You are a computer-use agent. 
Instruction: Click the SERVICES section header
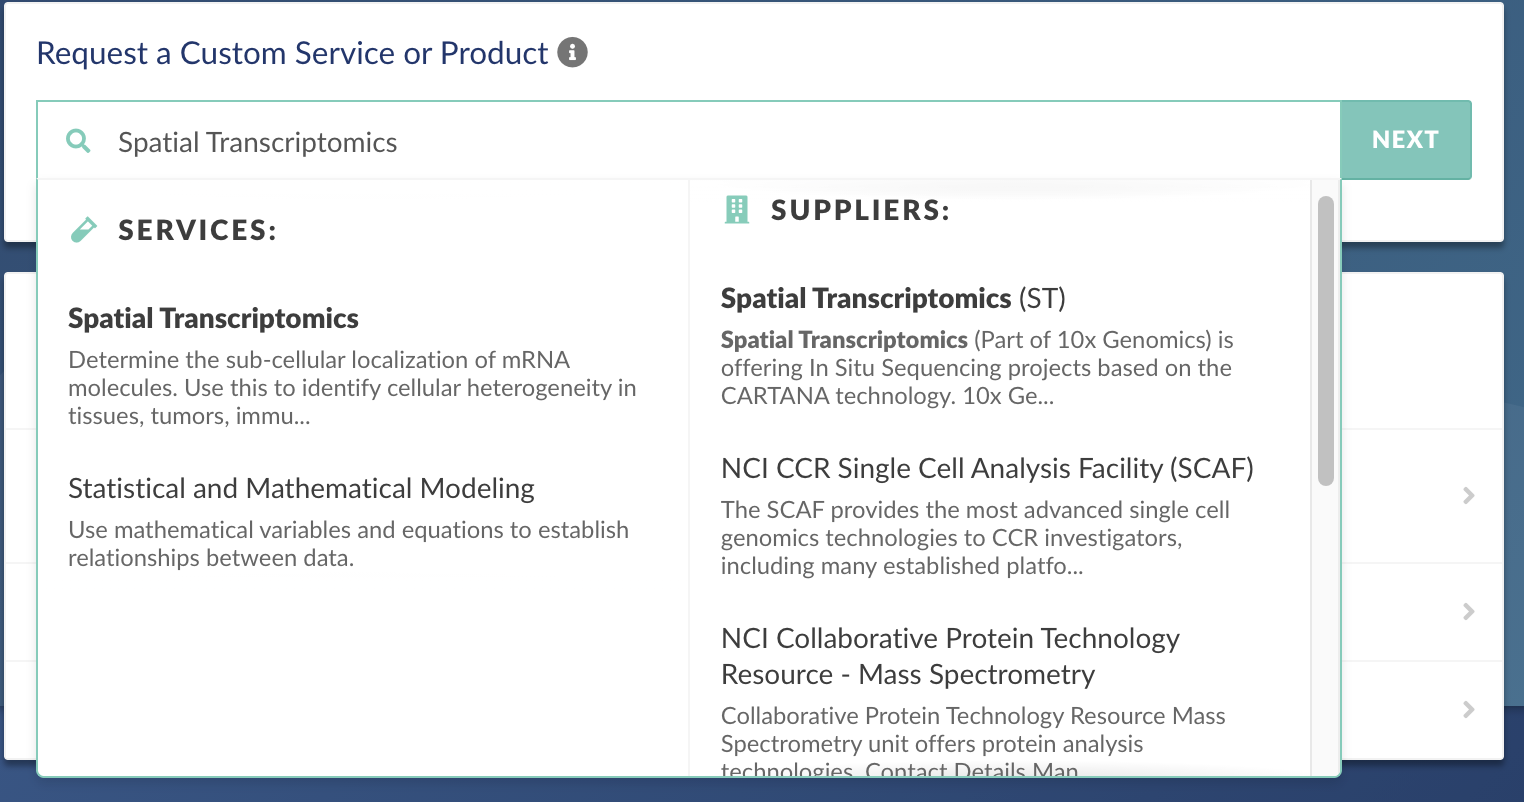pyautogui.click(x=197, y=230)
